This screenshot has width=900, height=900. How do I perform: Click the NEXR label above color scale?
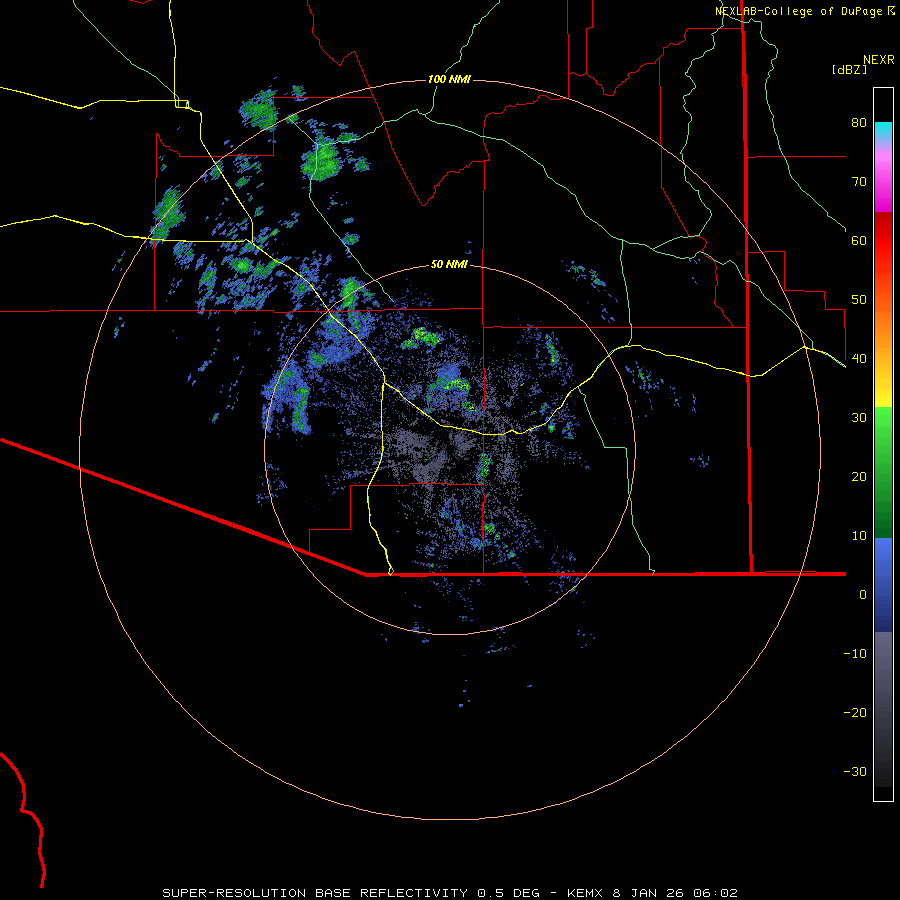[879, 60]
